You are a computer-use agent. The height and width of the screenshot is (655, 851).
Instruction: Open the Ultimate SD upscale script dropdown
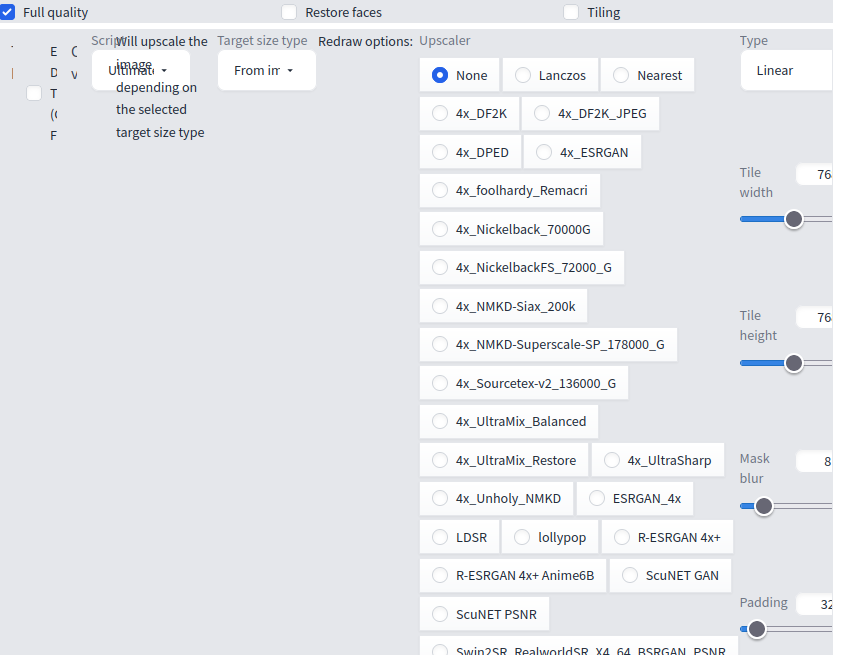(140, 70)
